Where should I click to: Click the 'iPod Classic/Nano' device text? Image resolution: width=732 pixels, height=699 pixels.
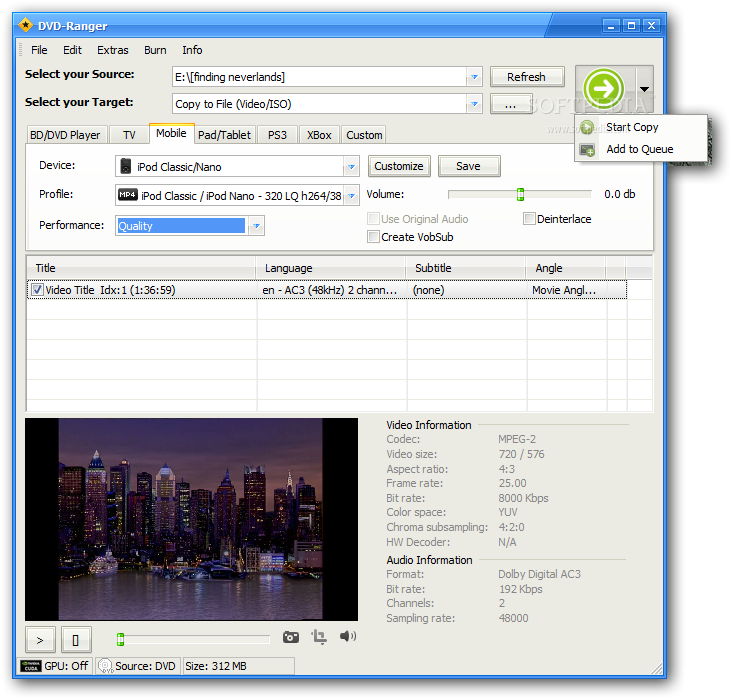179,167
